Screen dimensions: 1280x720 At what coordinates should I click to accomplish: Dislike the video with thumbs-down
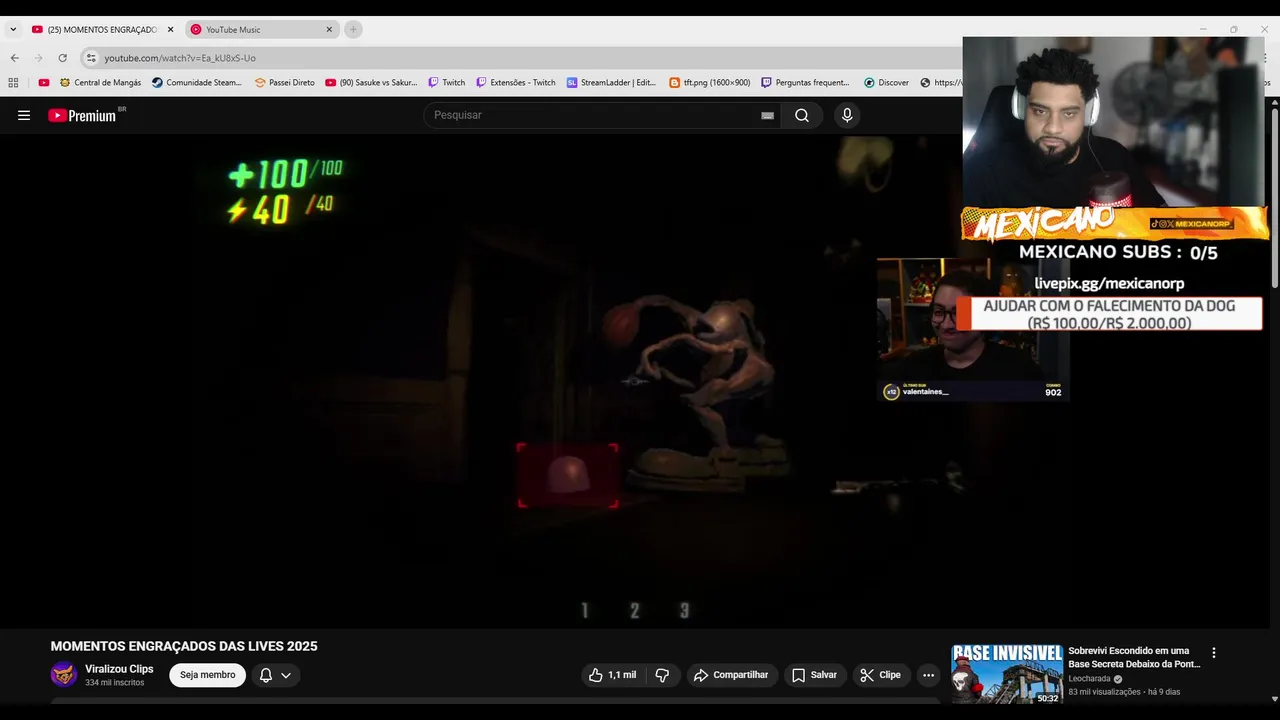click(x=662, y=675)
